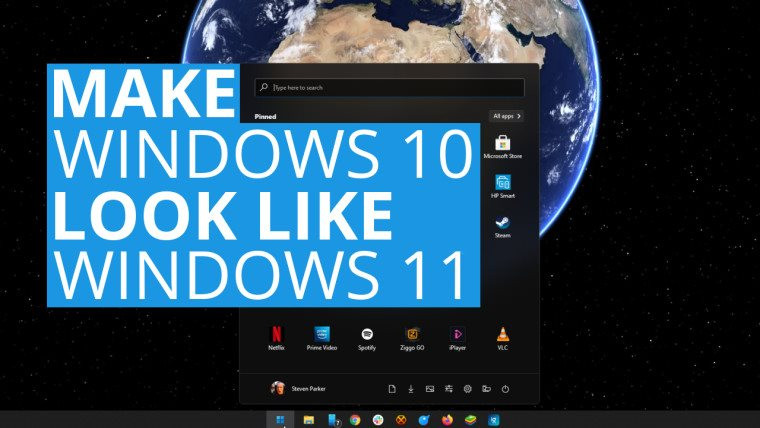Screen dimensions: 760x428
Task: Open the Downloads folder icon in Start
Action: click(411, 389)
